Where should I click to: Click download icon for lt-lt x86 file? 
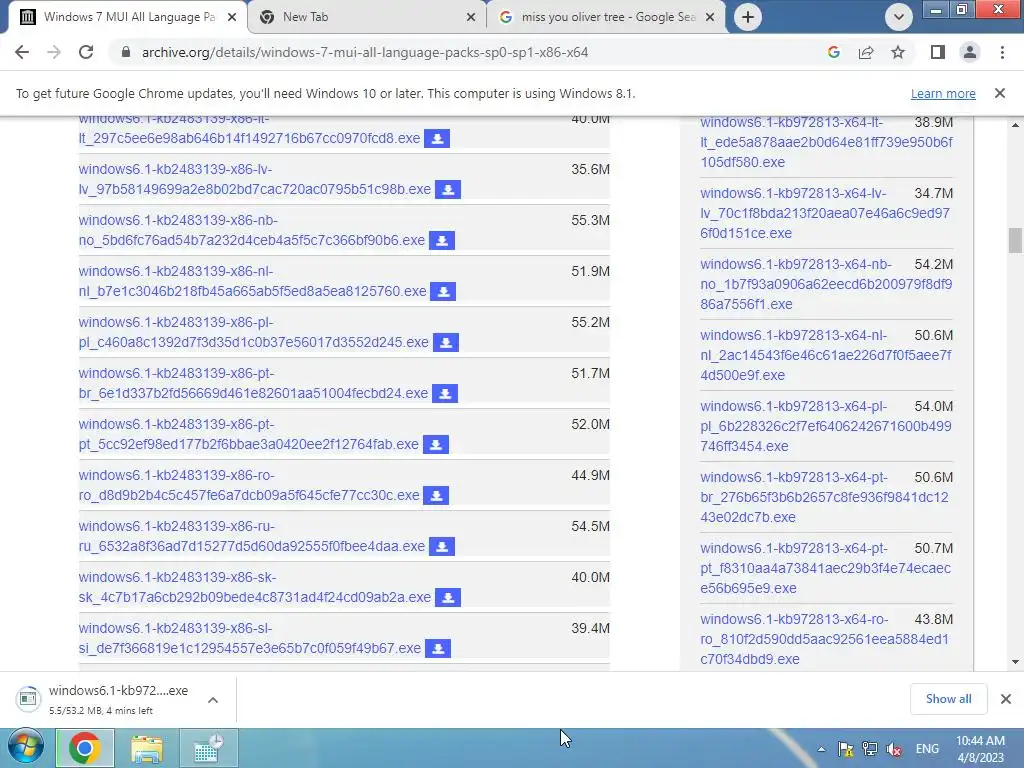437,138
